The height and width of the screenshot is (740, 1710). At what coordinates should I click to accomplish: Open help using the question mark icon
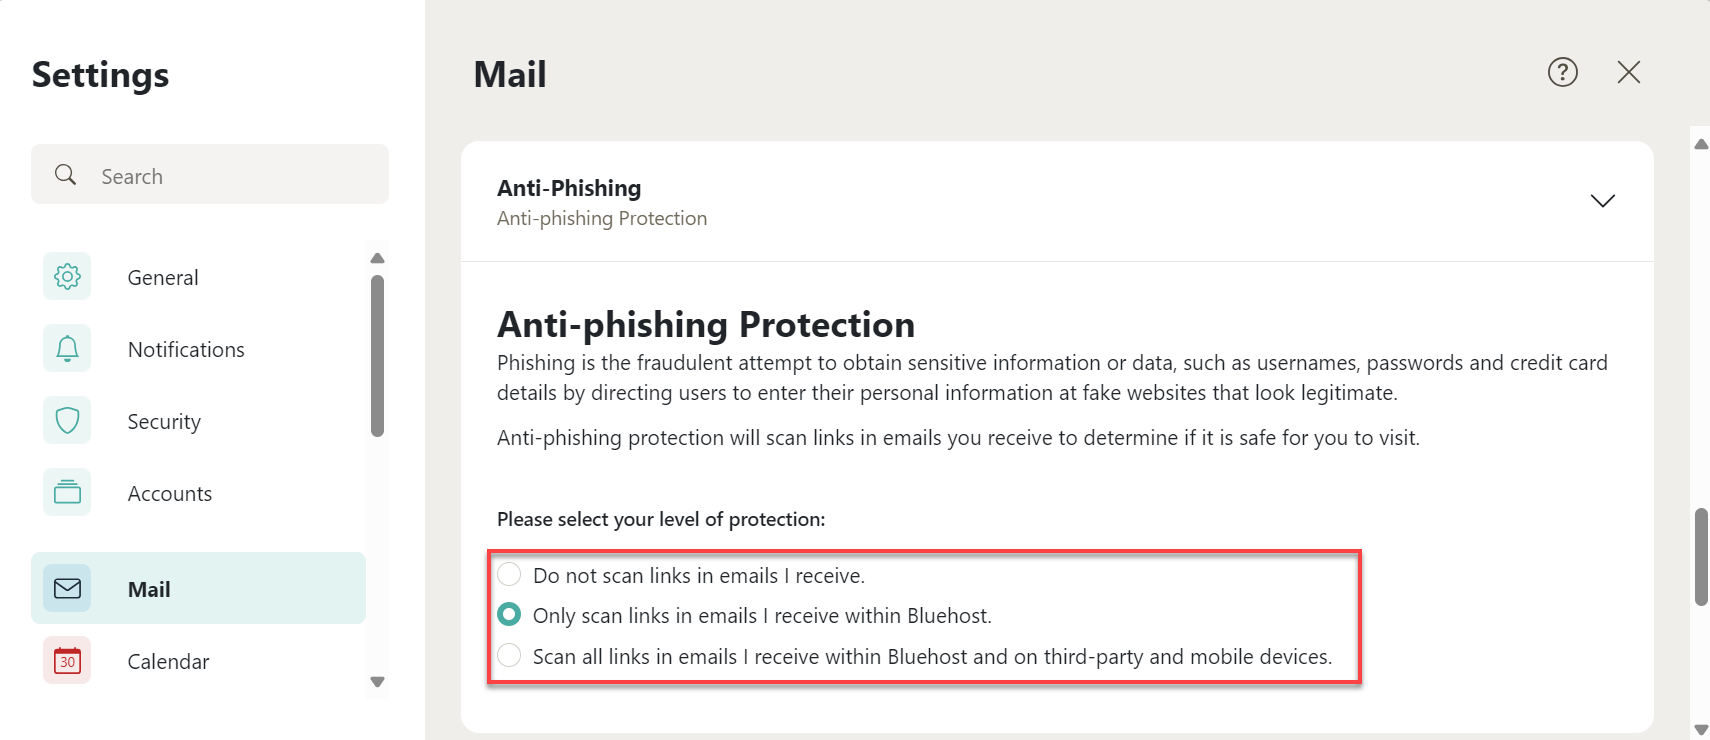(1561, 72)
